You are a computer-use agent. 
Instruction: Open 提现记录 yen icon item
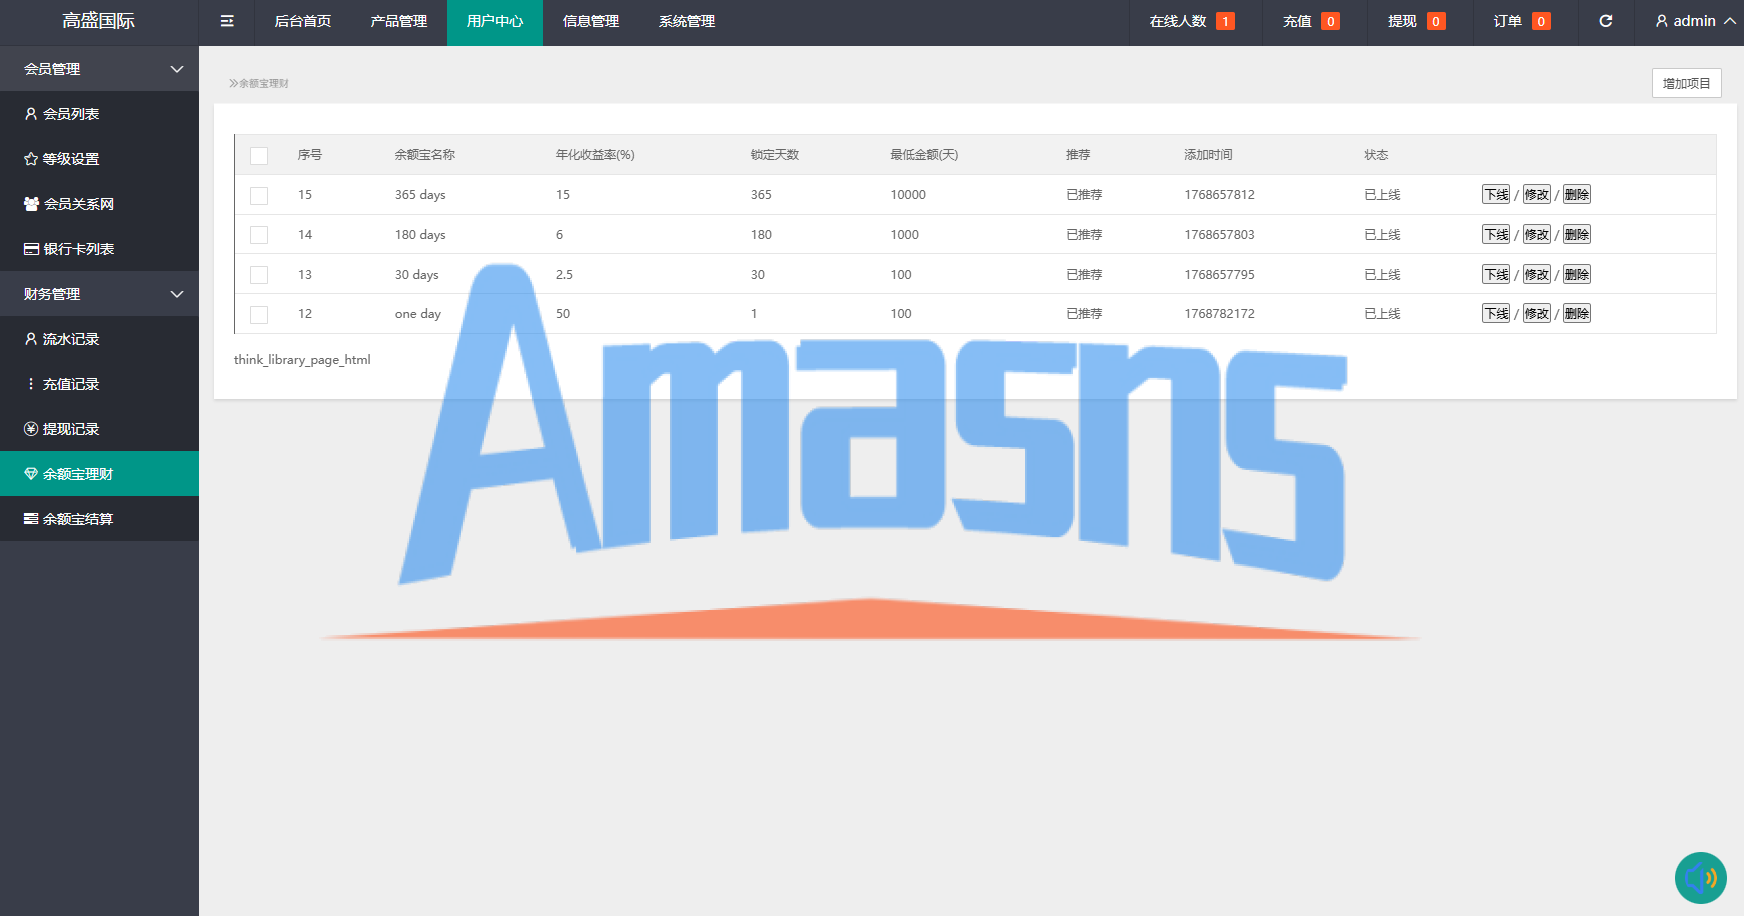pos(99,429)
